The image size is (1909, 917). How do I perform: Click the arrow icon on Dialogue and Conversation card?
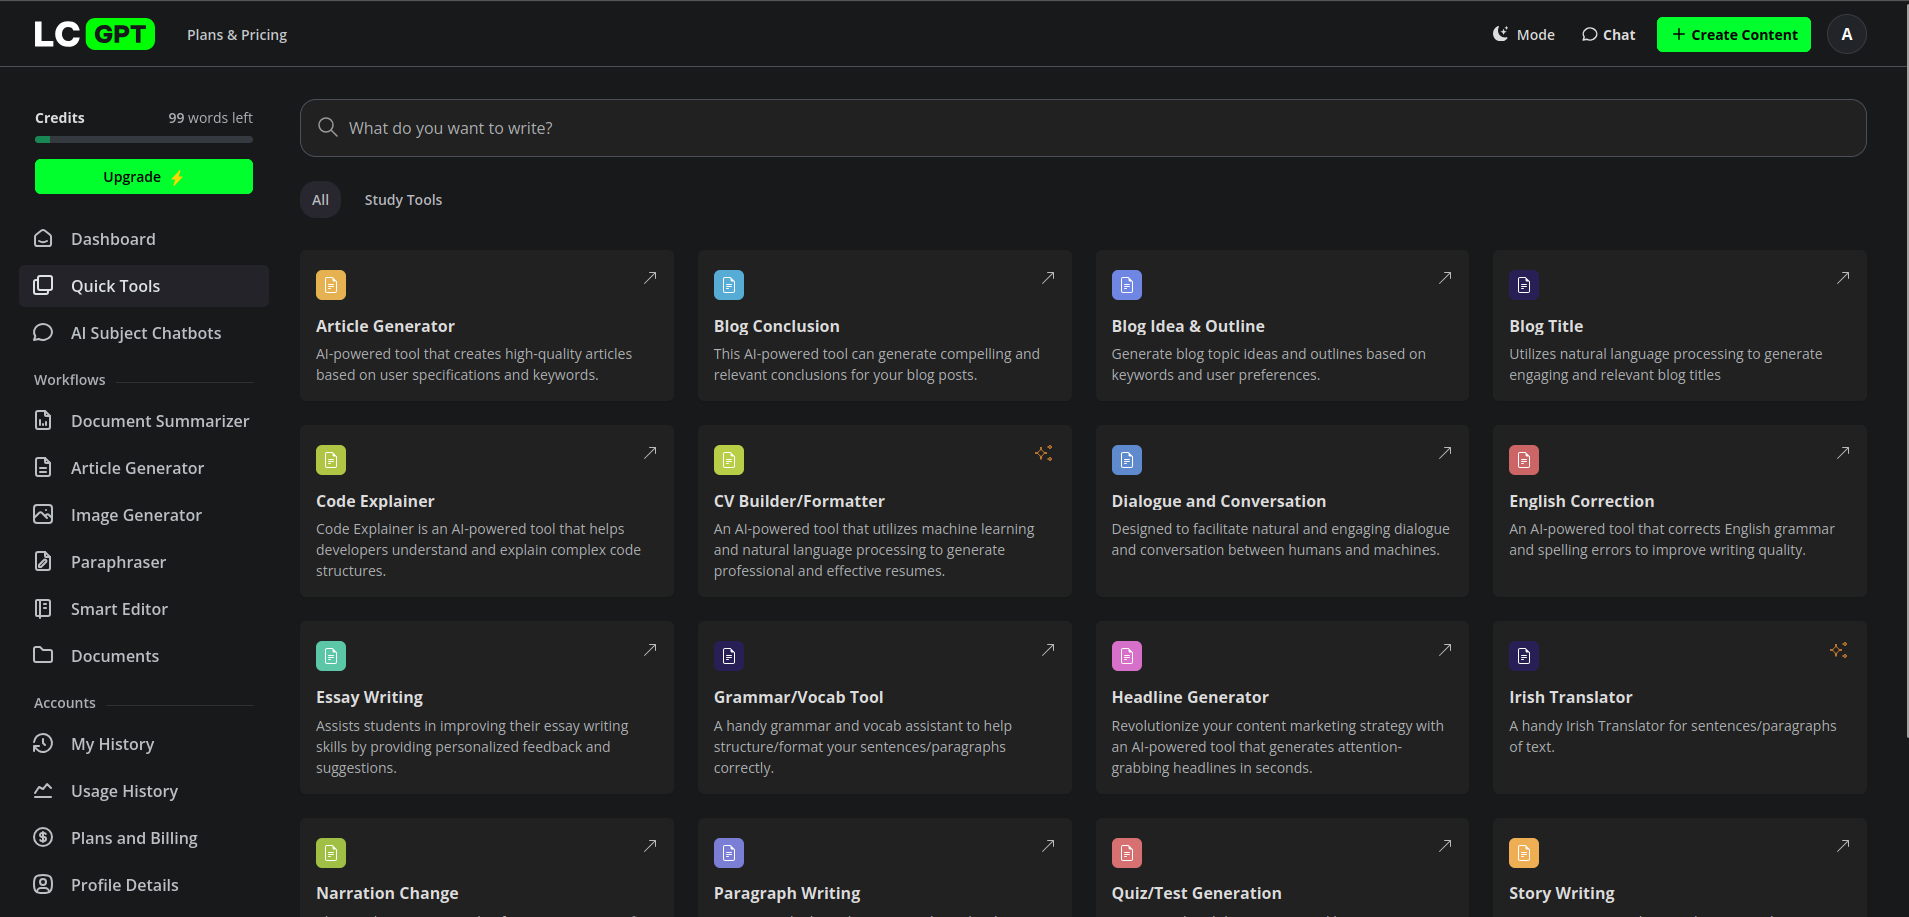tap(1445, 453)
